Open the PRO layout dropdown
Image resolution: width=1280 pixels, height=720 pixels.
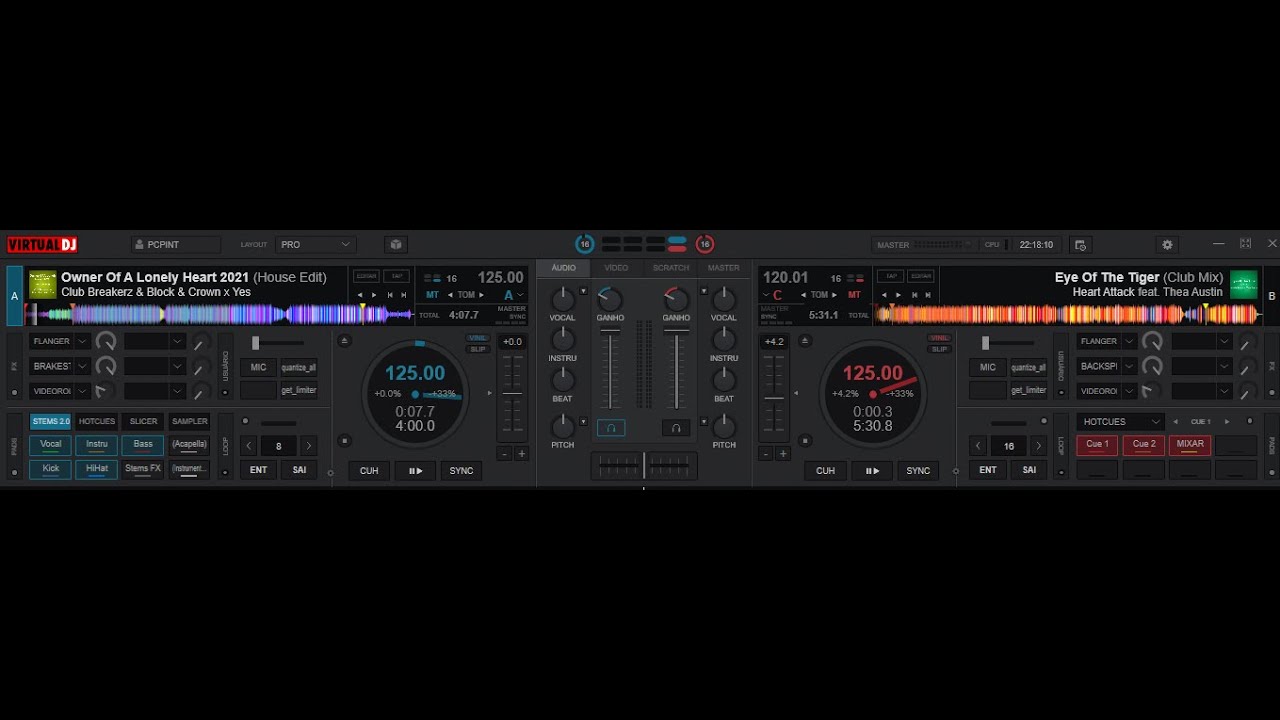click(316, 245)
